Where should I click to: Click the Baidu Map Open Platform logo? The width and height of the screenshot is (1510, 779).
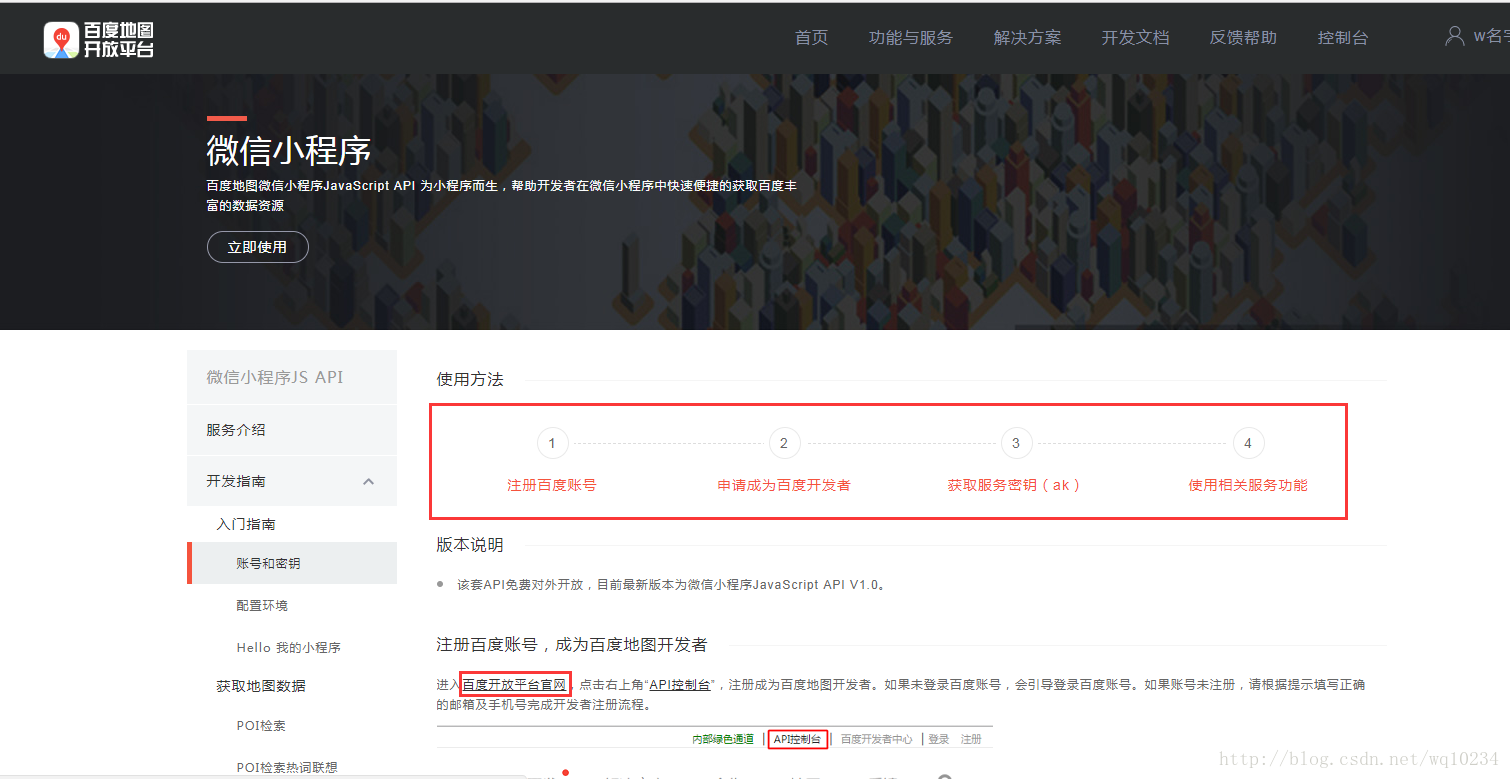point(99,40)
